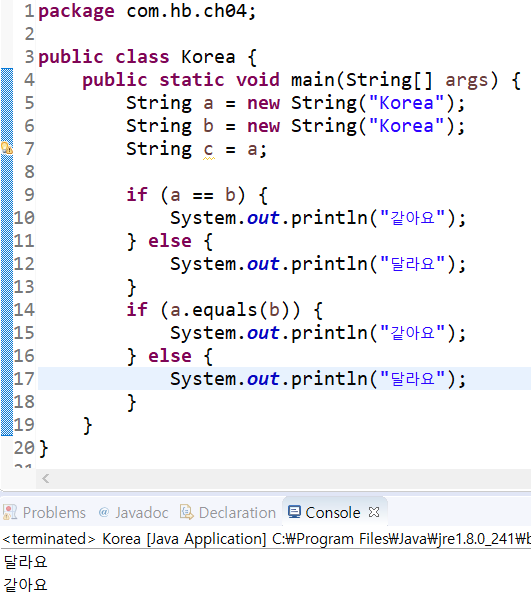Click line number 9 in the gutter
531x604 pixels.
29,195
